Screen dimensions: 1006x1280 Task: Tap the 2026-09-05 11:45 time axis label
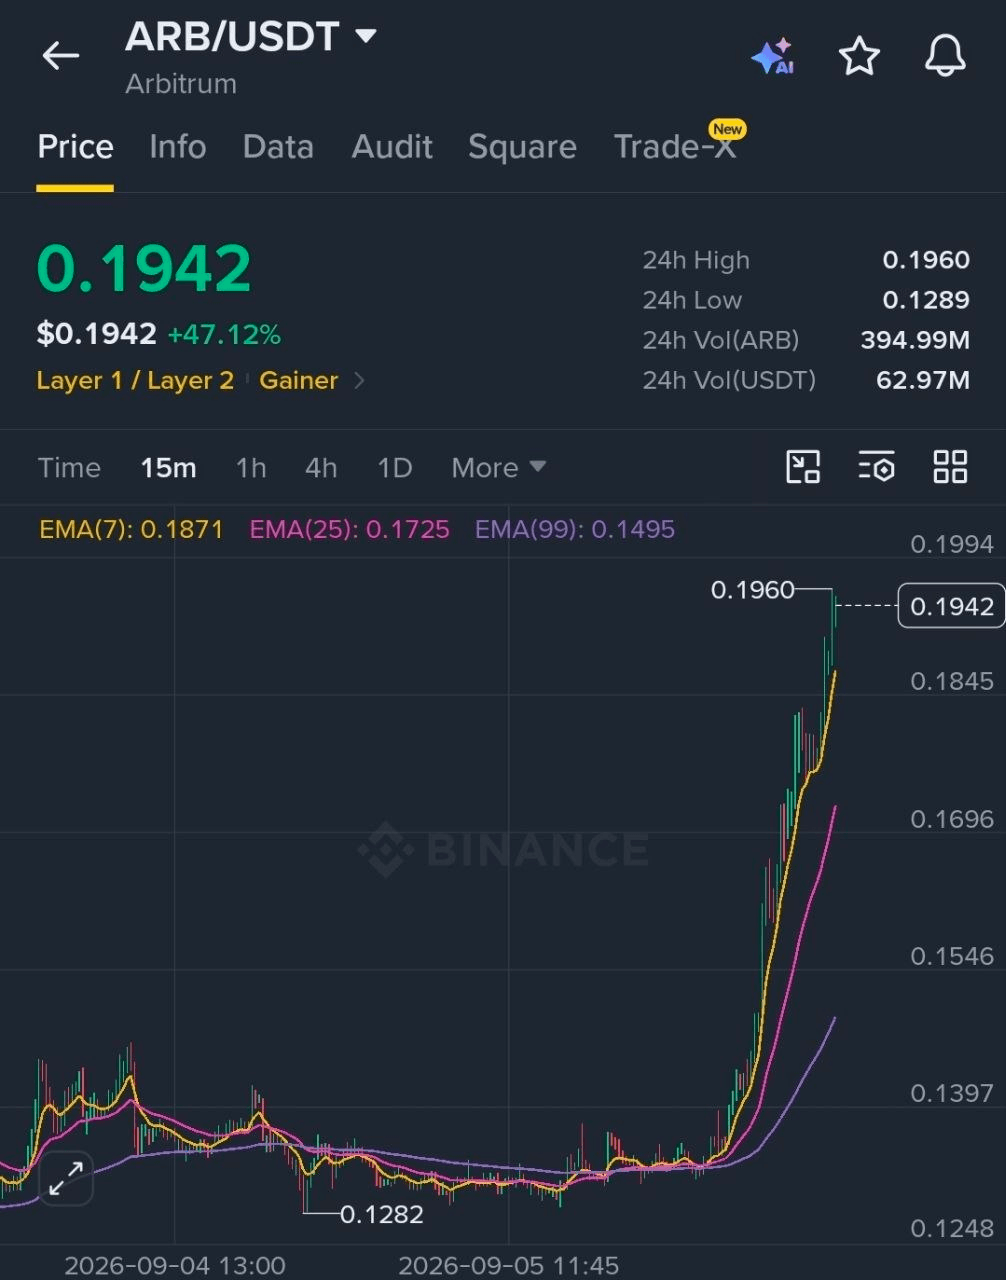[x=508, y=1265]
